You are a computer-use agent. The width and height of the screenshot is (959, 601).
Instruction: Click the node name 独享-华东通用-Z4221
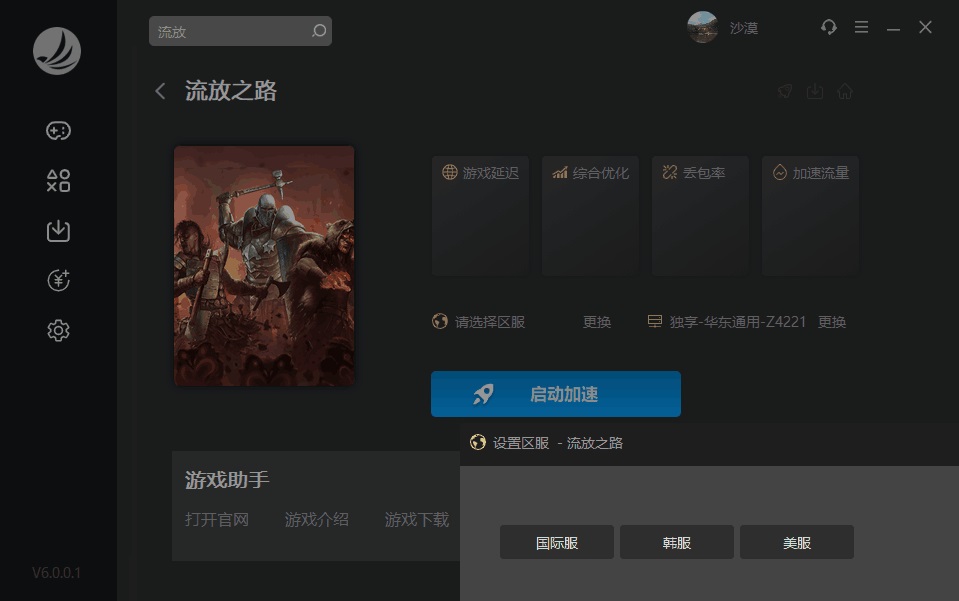(738, 322)
